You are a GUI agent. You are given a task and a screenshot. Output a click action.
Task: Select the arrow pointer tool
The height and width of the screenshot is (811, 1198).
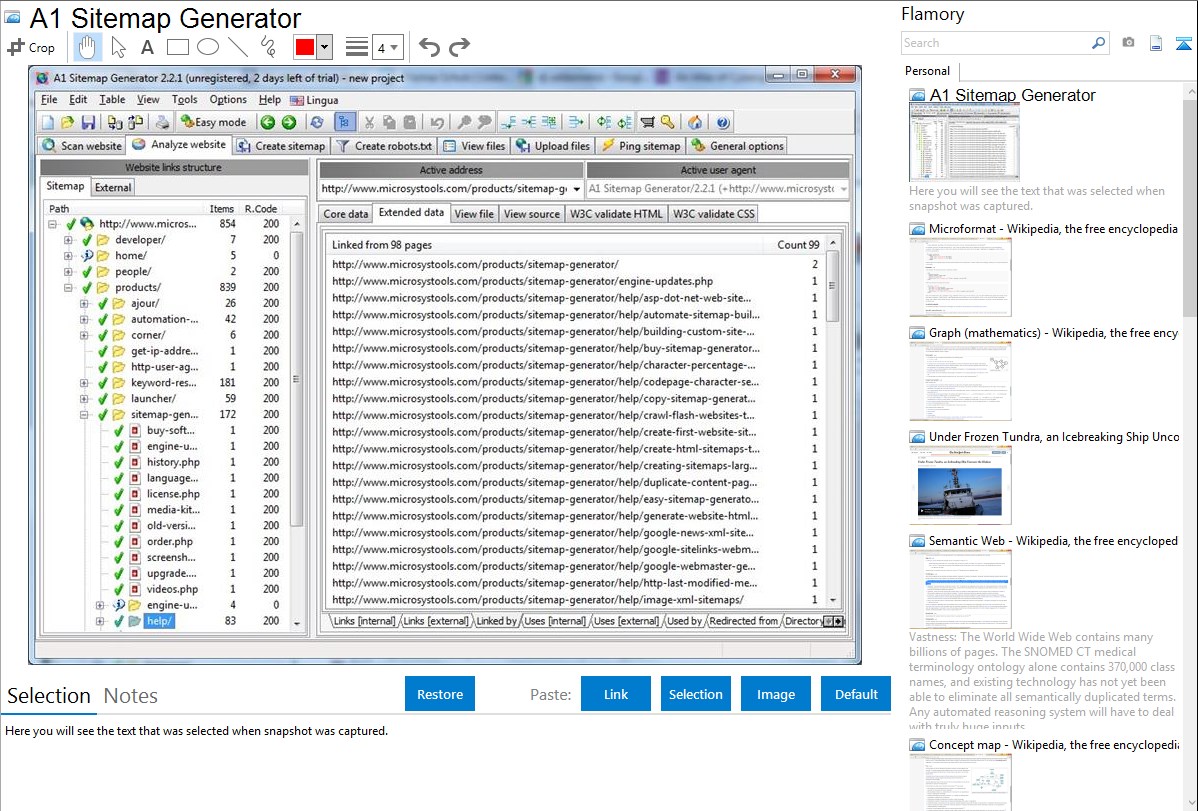pyautogui.click(x=118, y=47)
